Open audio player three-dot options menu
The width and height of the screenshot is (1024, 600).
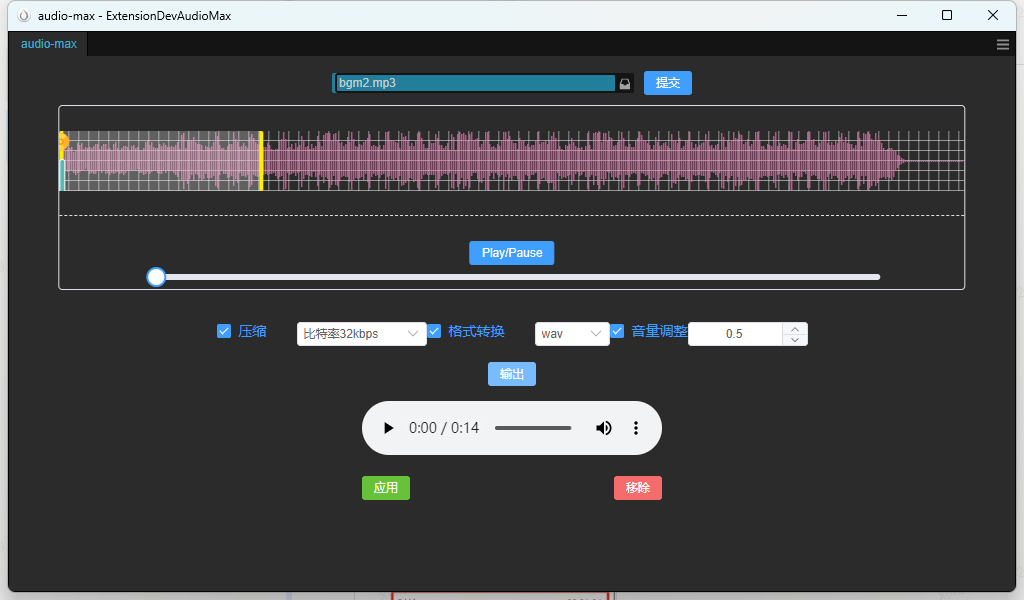tap(635, 428)
